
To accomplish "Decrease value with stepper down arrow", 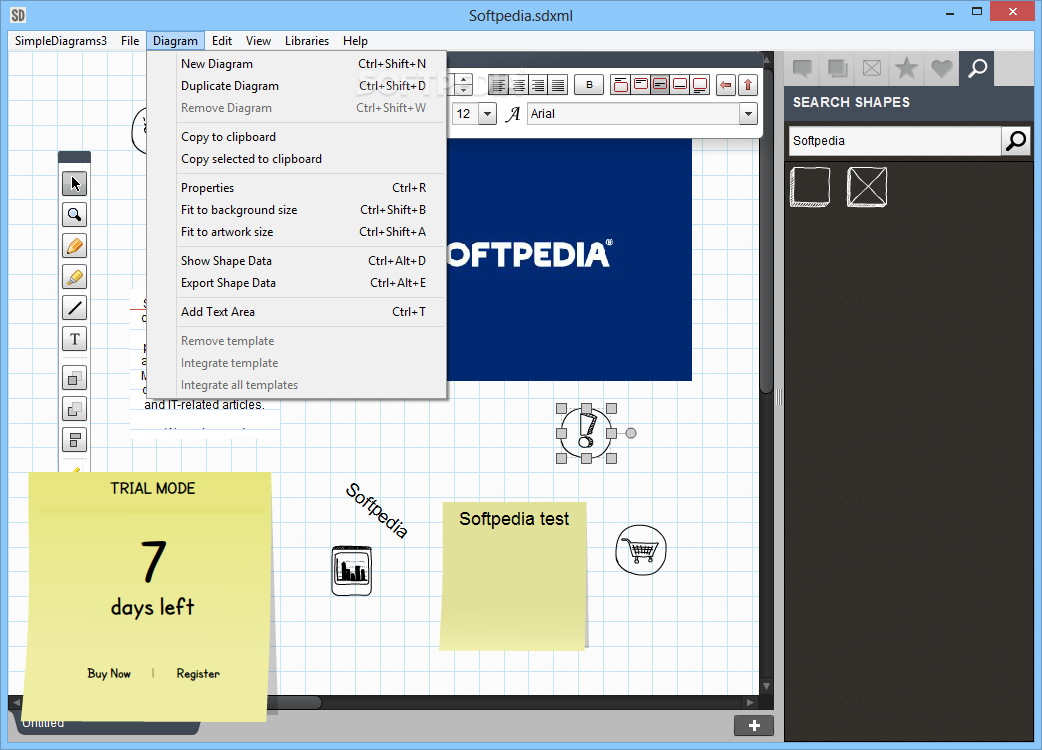I will tap(464, 90).
